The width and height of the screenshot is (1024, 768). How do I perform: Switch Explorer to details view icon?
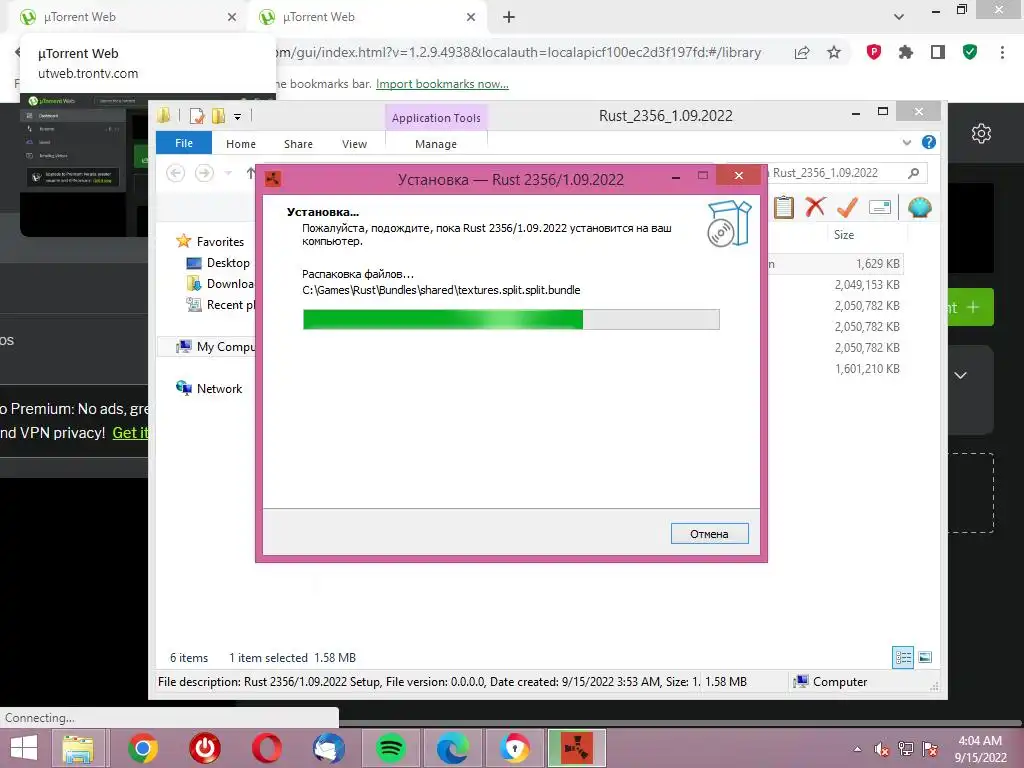pyautogui.click(x=903, y=657)
